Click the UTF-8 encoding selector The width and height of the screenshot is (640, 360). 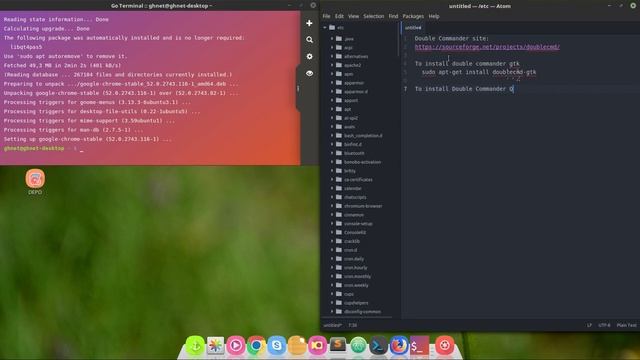[604, 325]
